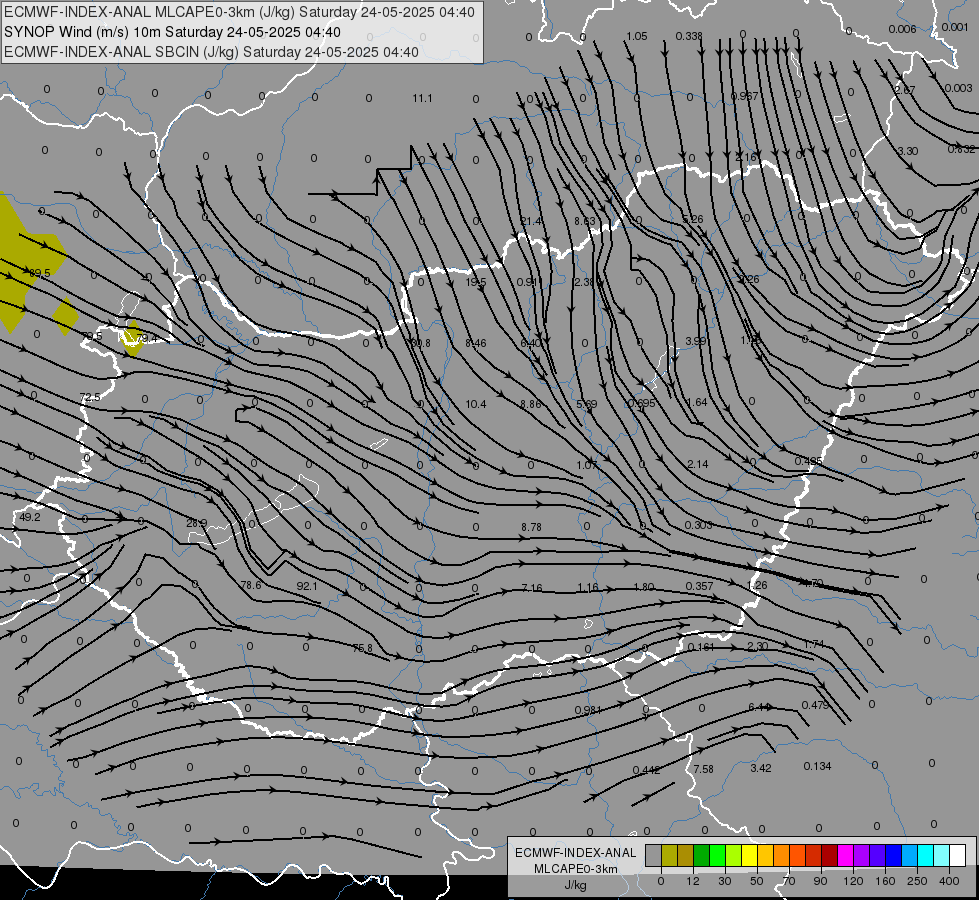Select the olive-yellow swatch in the legend
Viewport: 979px width, 900px height.
669,855
